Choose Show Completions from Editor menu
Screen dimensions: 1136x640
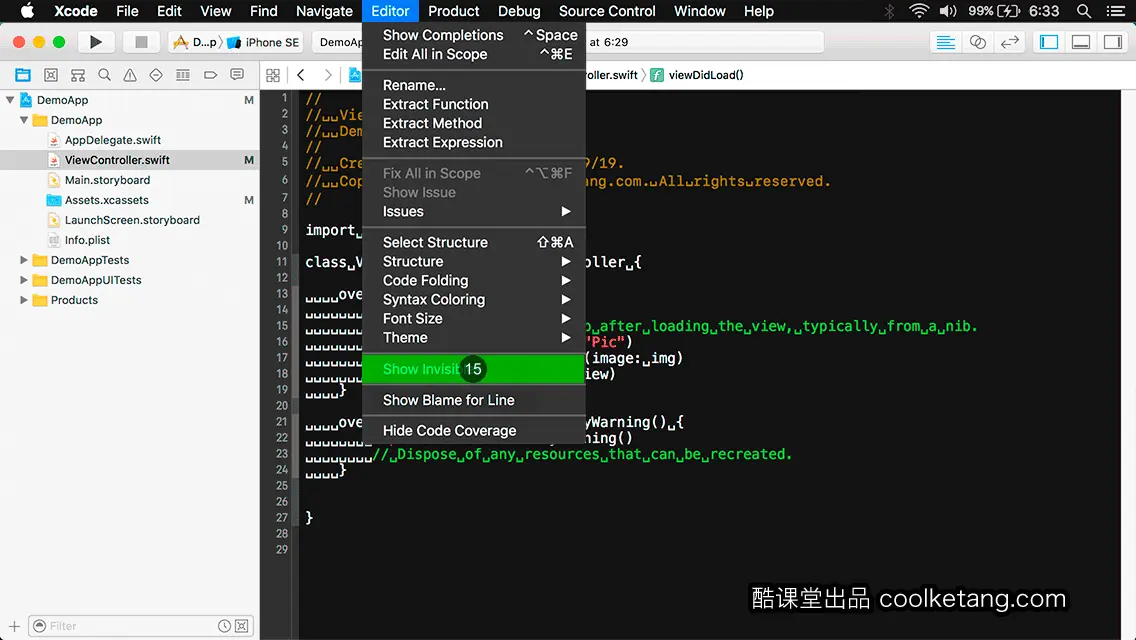(474, 35)
